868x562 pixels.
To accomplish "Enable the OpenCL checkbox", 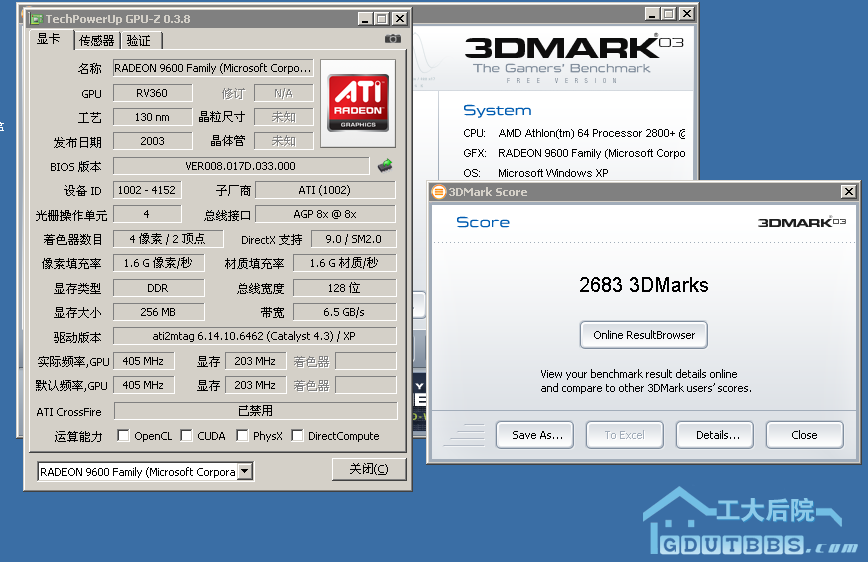I will [123, 436].
